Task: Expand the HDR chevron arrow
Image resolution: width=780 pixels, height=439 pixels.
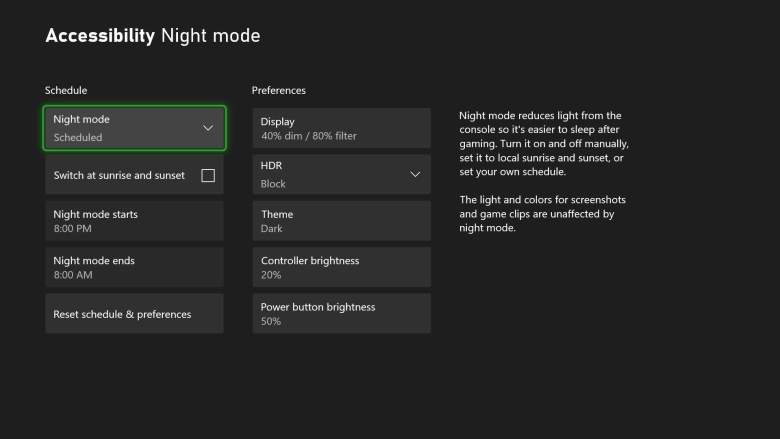Action: point(415,175)
